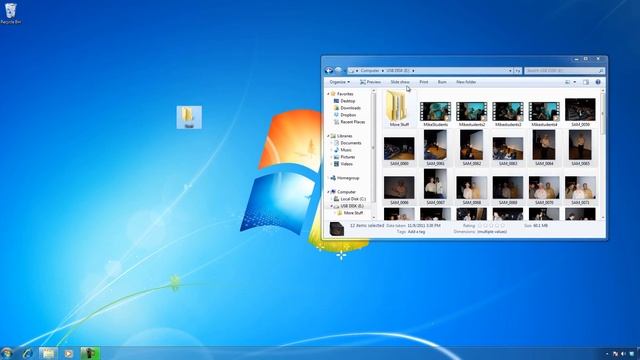Open the Organize menu
Viewport: 640px width, 360px height.
tap(340, 82)
